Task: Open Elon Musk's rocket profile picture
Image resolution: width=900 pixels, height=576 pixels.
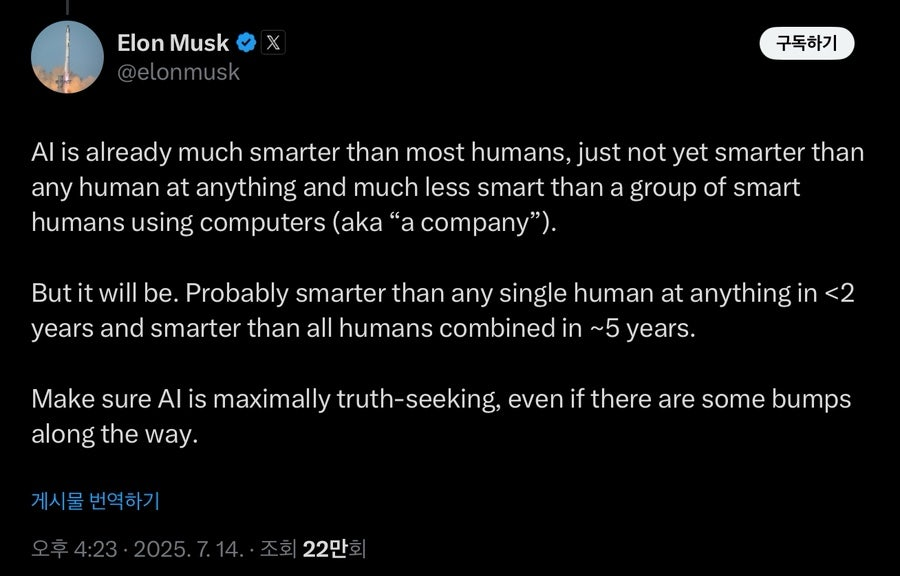Action: 67,57
